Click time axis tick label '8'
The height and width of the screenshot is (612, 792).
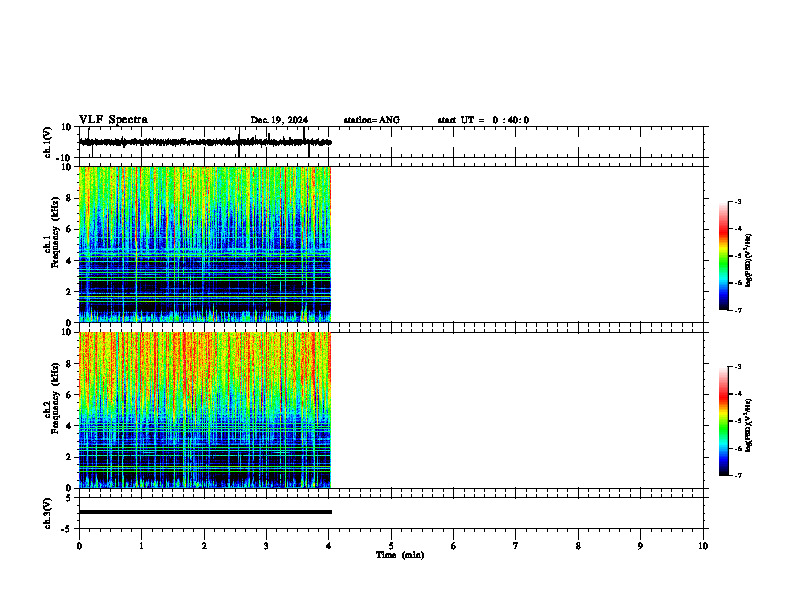(x=578, y=546)
